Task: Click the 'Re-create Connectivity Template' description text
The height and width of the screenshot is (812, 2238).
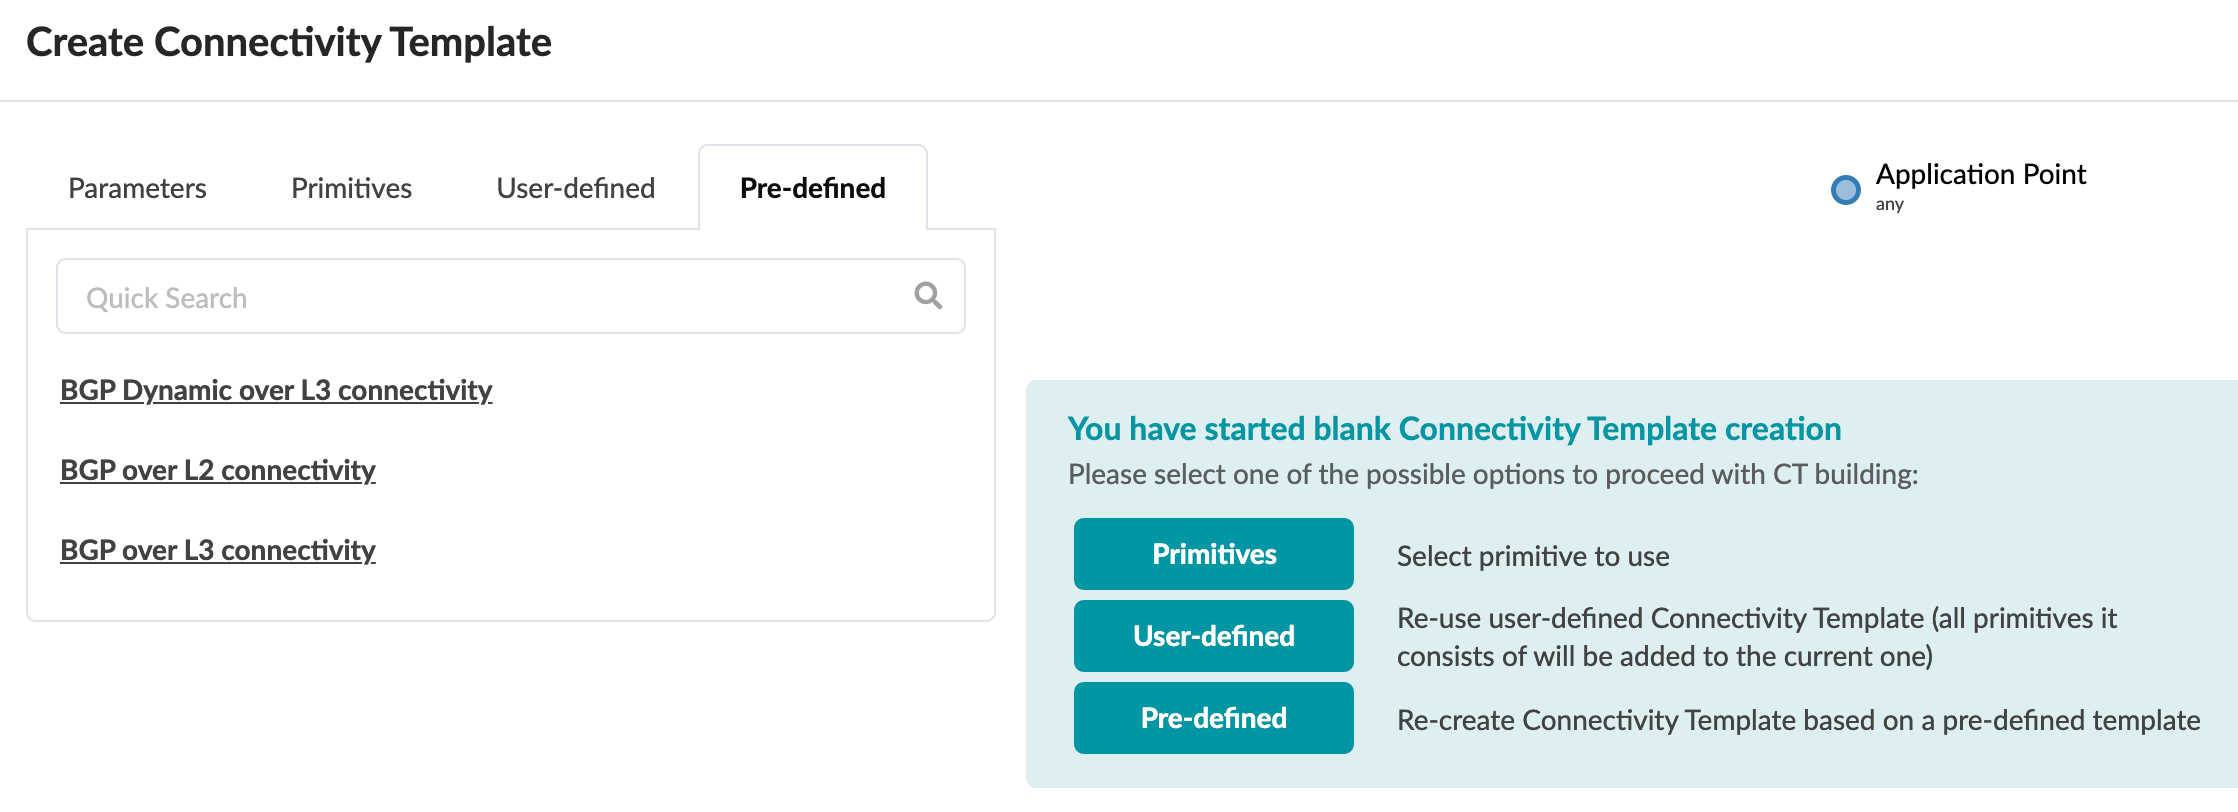Action: 1798,720
